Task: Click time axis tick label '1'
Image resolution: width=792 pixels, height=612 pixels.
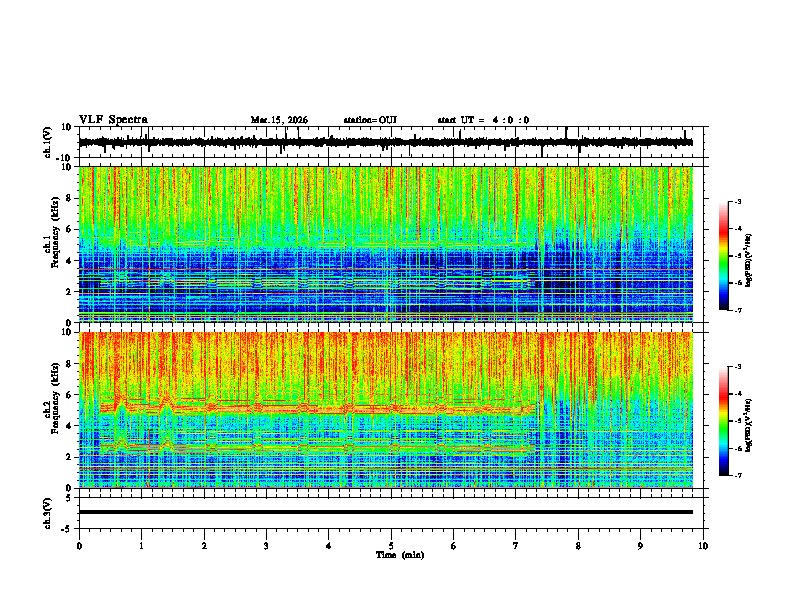Action: click(x=141, y=546)
